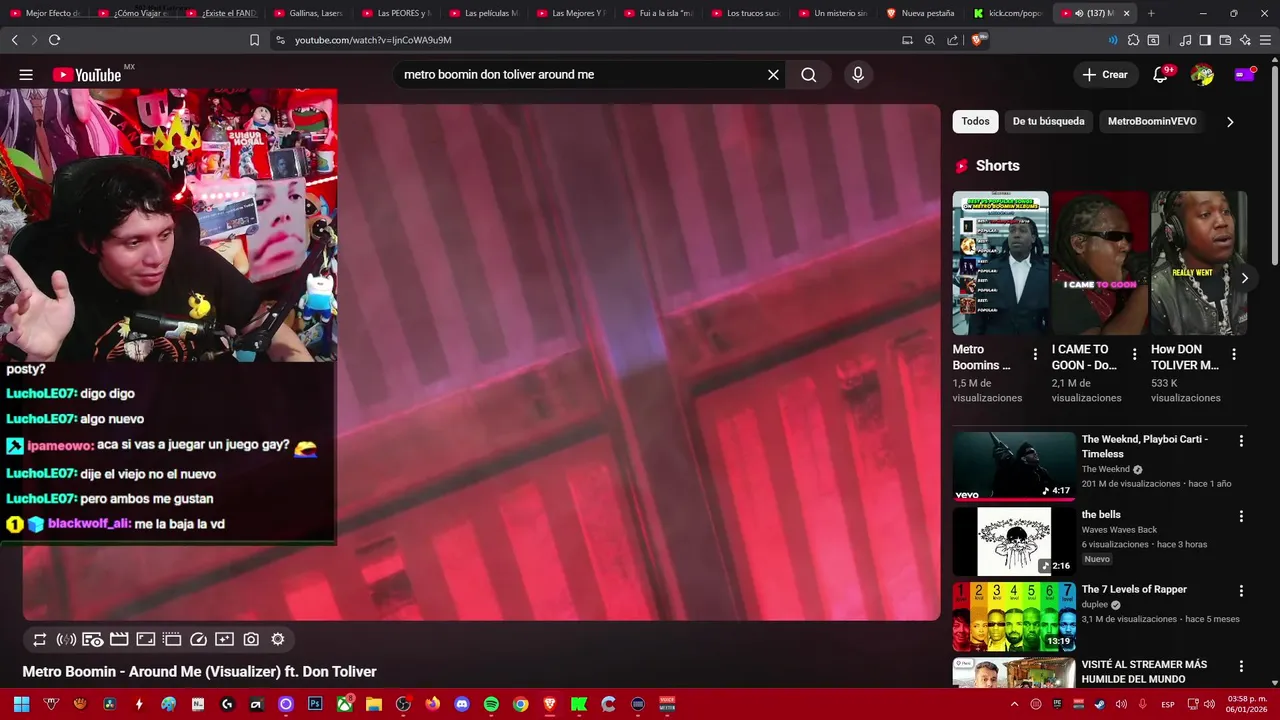1280x720 pixels.
Task: Open options for the Metro Boomins short
Action: click(x=1035, y=354)
